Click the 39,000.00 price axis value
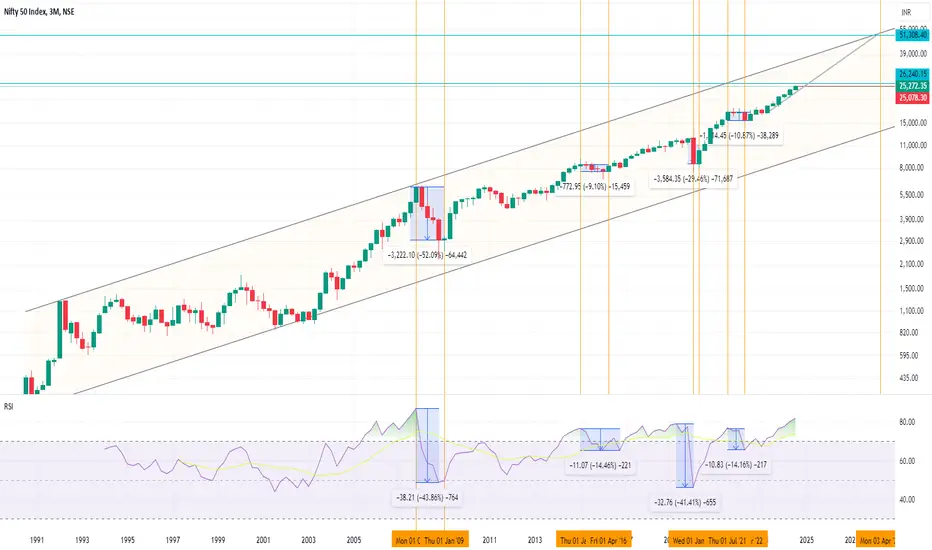The width and height of the screenshot is (932, 550). point(911,54)
